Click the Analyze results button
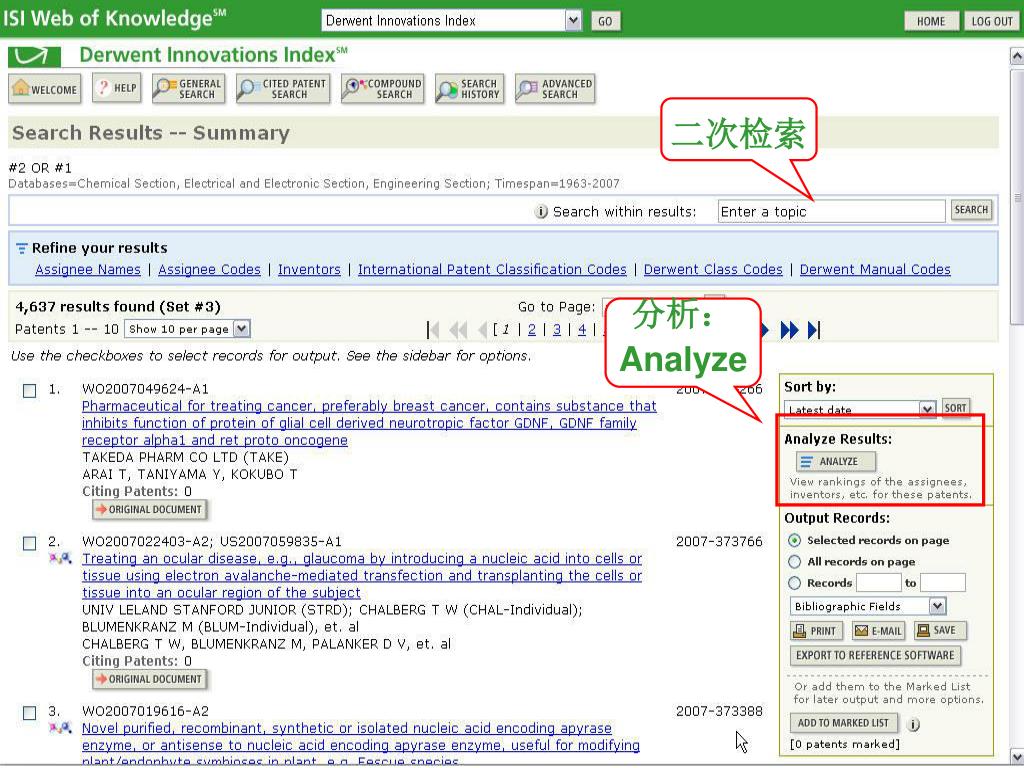Image resolution: width=1024 pixels, height=768 pixels. (836, 462)
